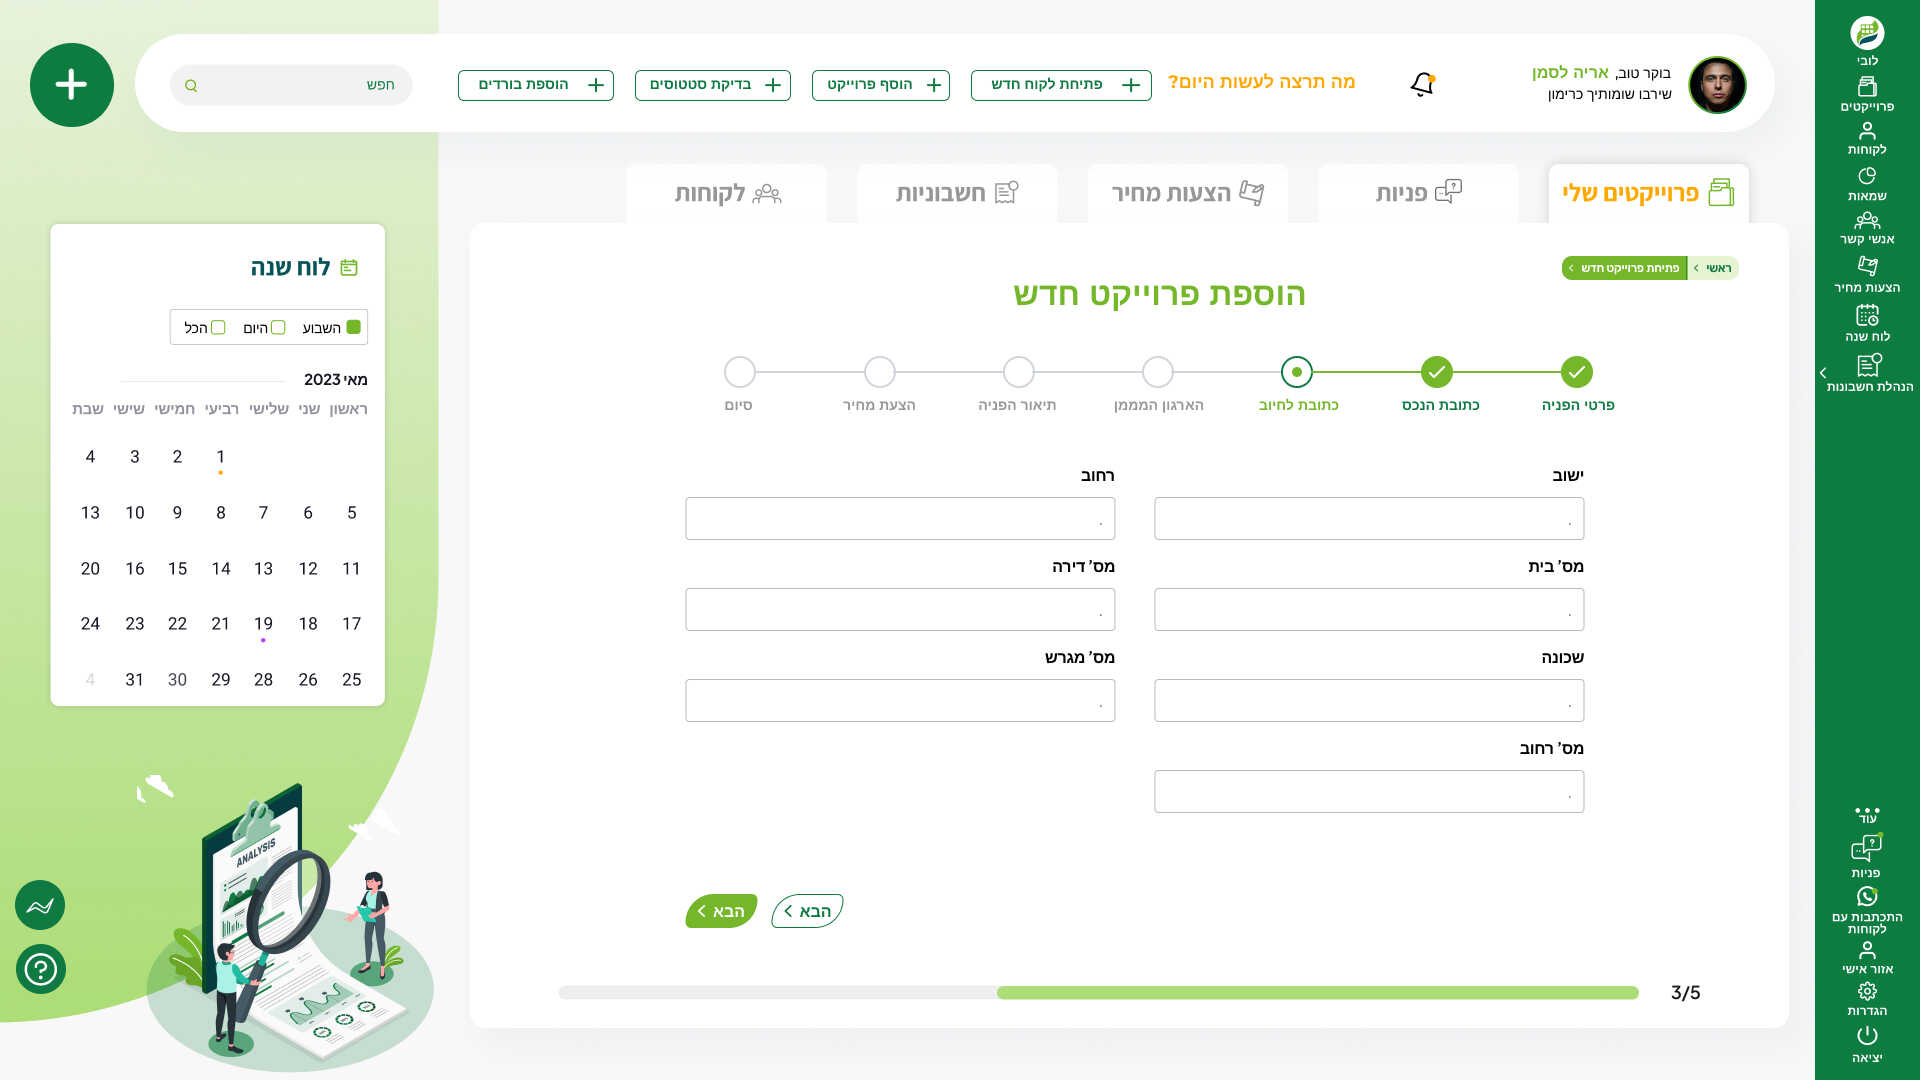
Task: Click the ראשי breadcrumb link
Action: point(1718,268)
